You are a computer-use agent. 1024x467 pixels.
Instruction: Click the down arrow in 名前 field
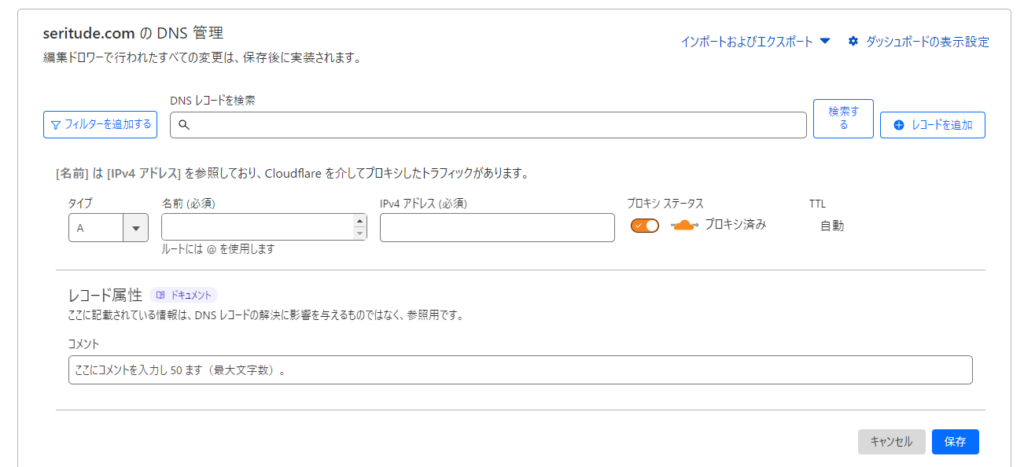click(x=360, y=234)
